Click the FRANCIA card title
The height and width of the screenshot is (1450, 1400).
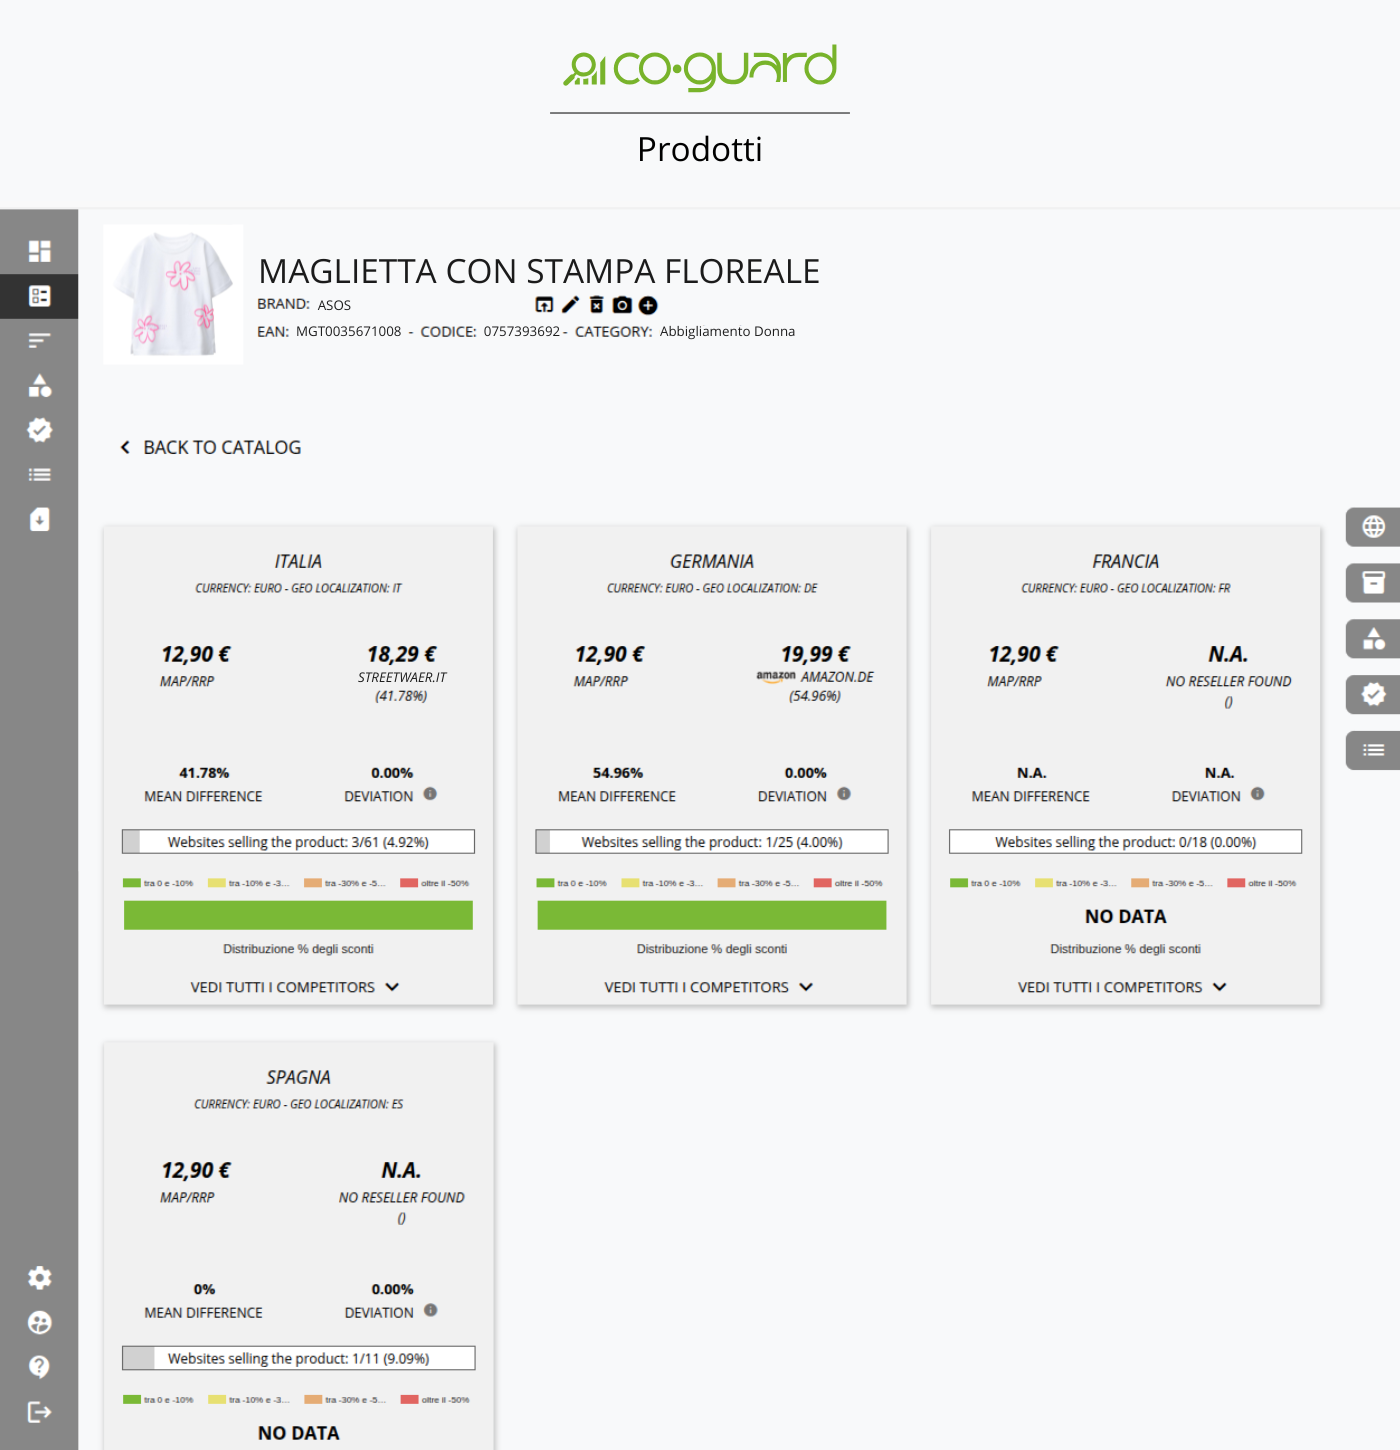(x=1125, y=561)
